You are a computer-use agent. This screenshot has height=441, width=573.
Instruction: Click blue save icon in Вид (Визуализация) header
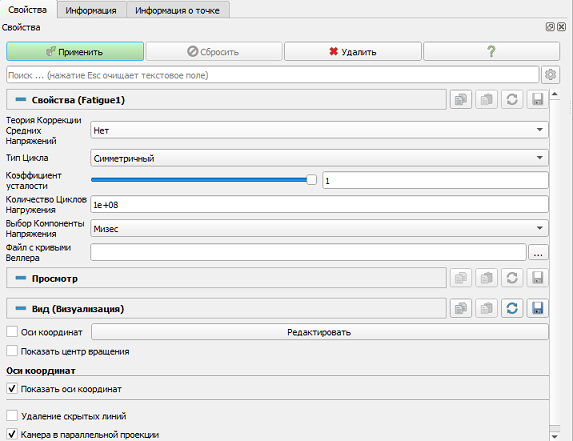(537, 308)
